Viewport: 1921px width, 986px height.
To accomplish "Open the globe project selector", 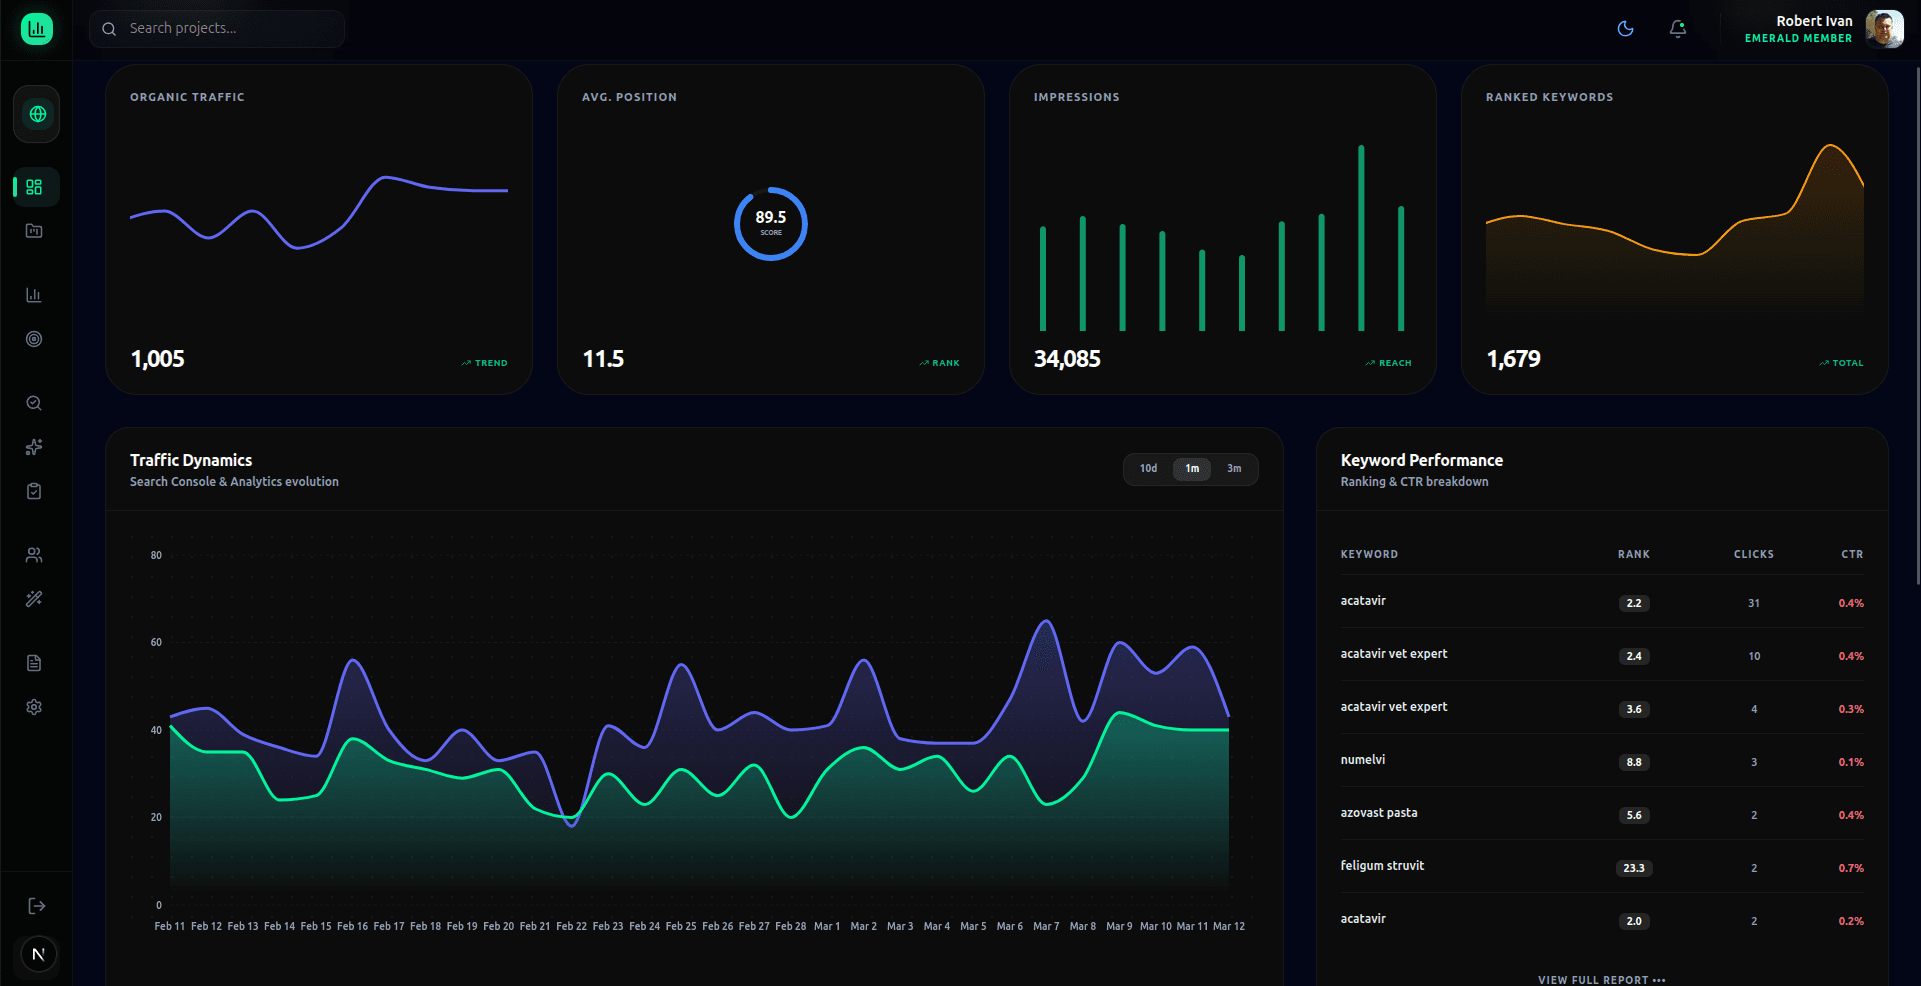I will (36, 114).
